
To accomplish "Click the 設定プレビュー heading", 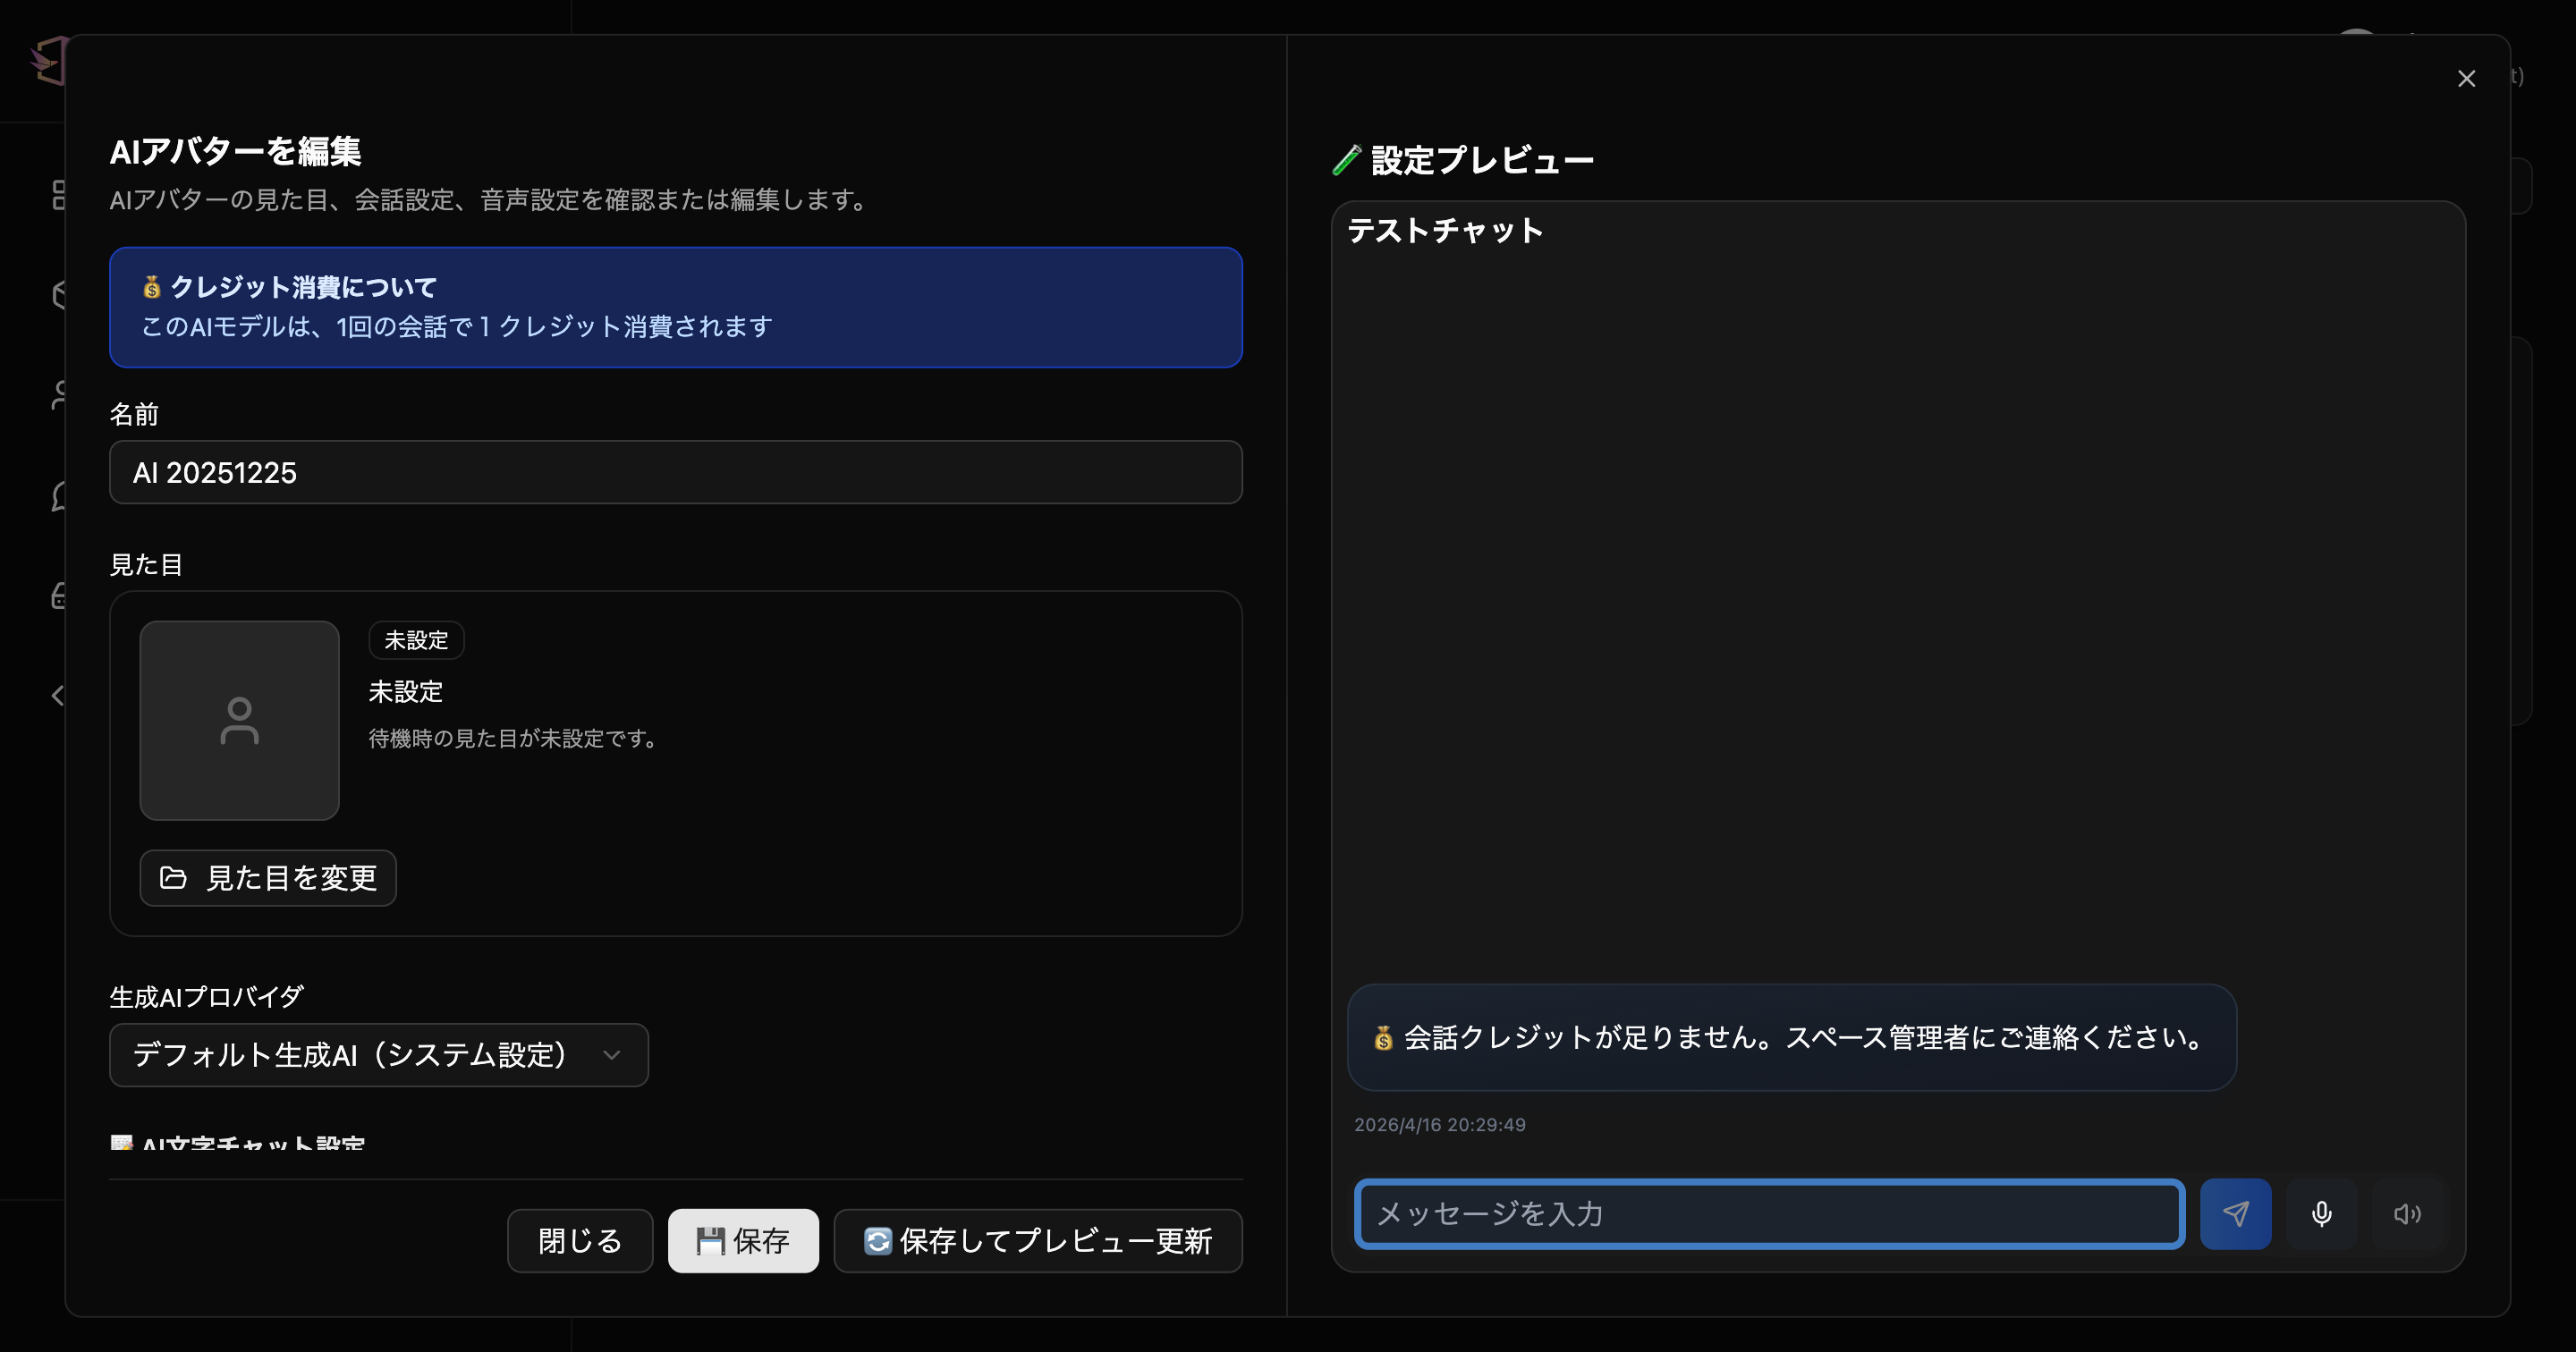I will (x=1482, y=160).
